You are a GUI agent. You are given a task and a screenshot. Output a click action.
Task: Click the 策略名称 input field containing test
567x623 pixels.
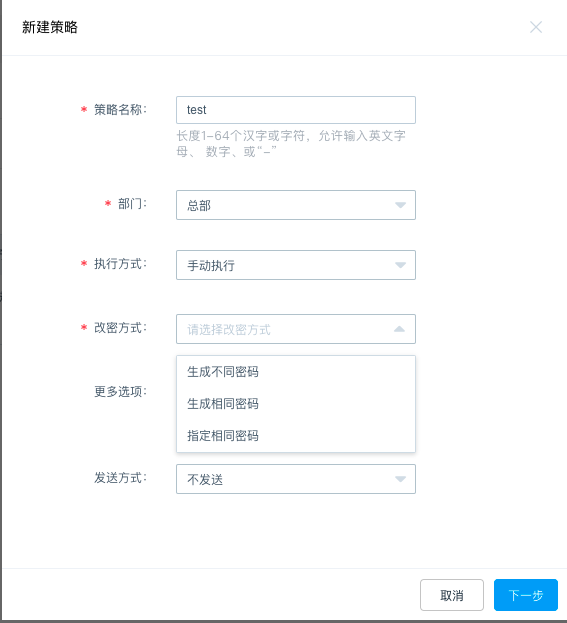point(296,110)
